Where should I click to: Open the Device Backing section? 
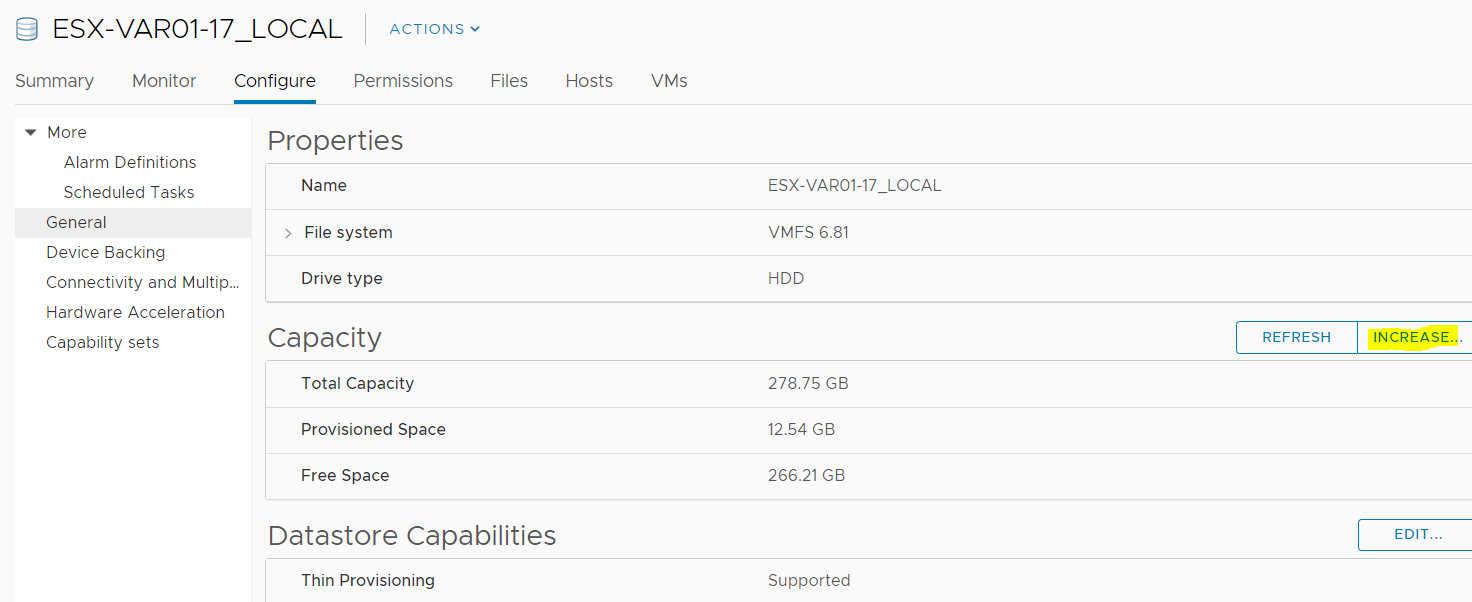(105, 252)
